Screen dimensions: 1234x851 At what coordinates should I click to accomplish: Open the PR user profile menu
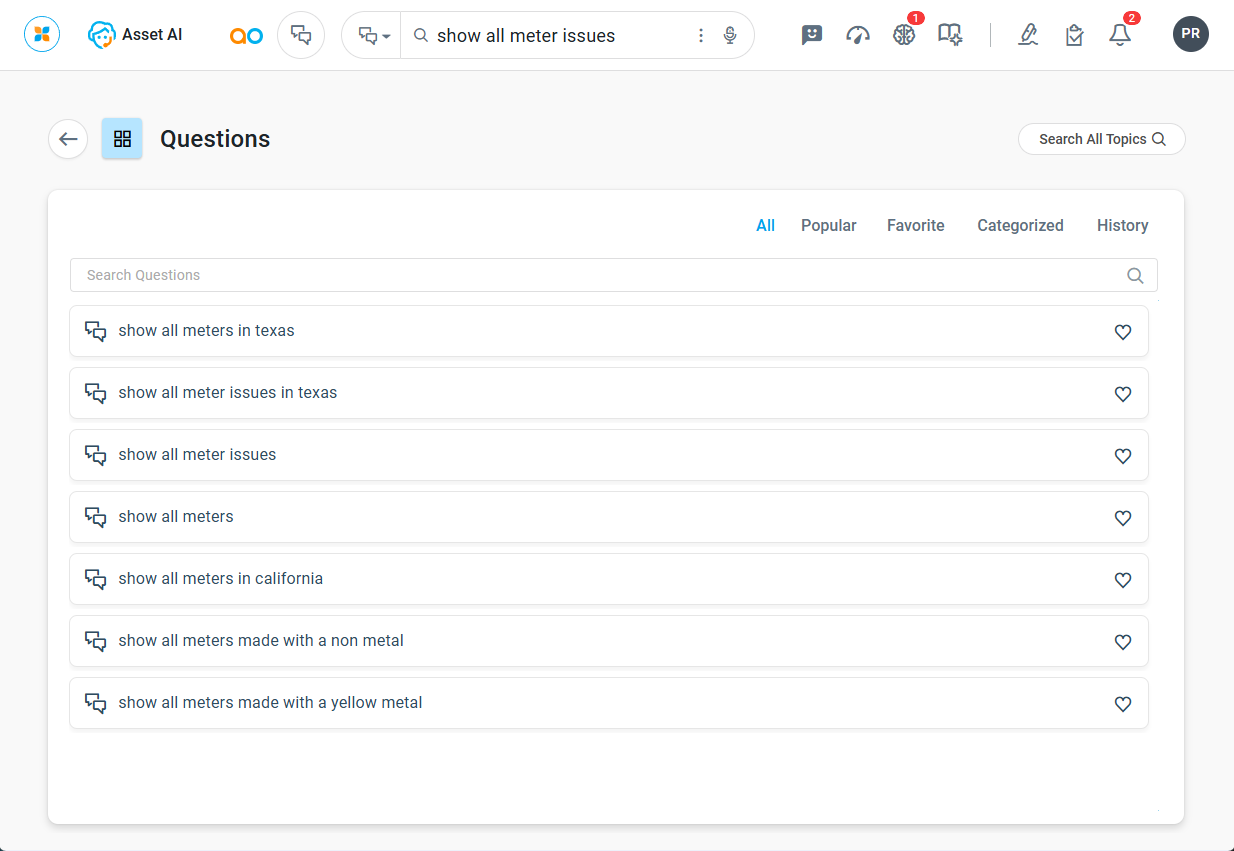click(1190, 34)
